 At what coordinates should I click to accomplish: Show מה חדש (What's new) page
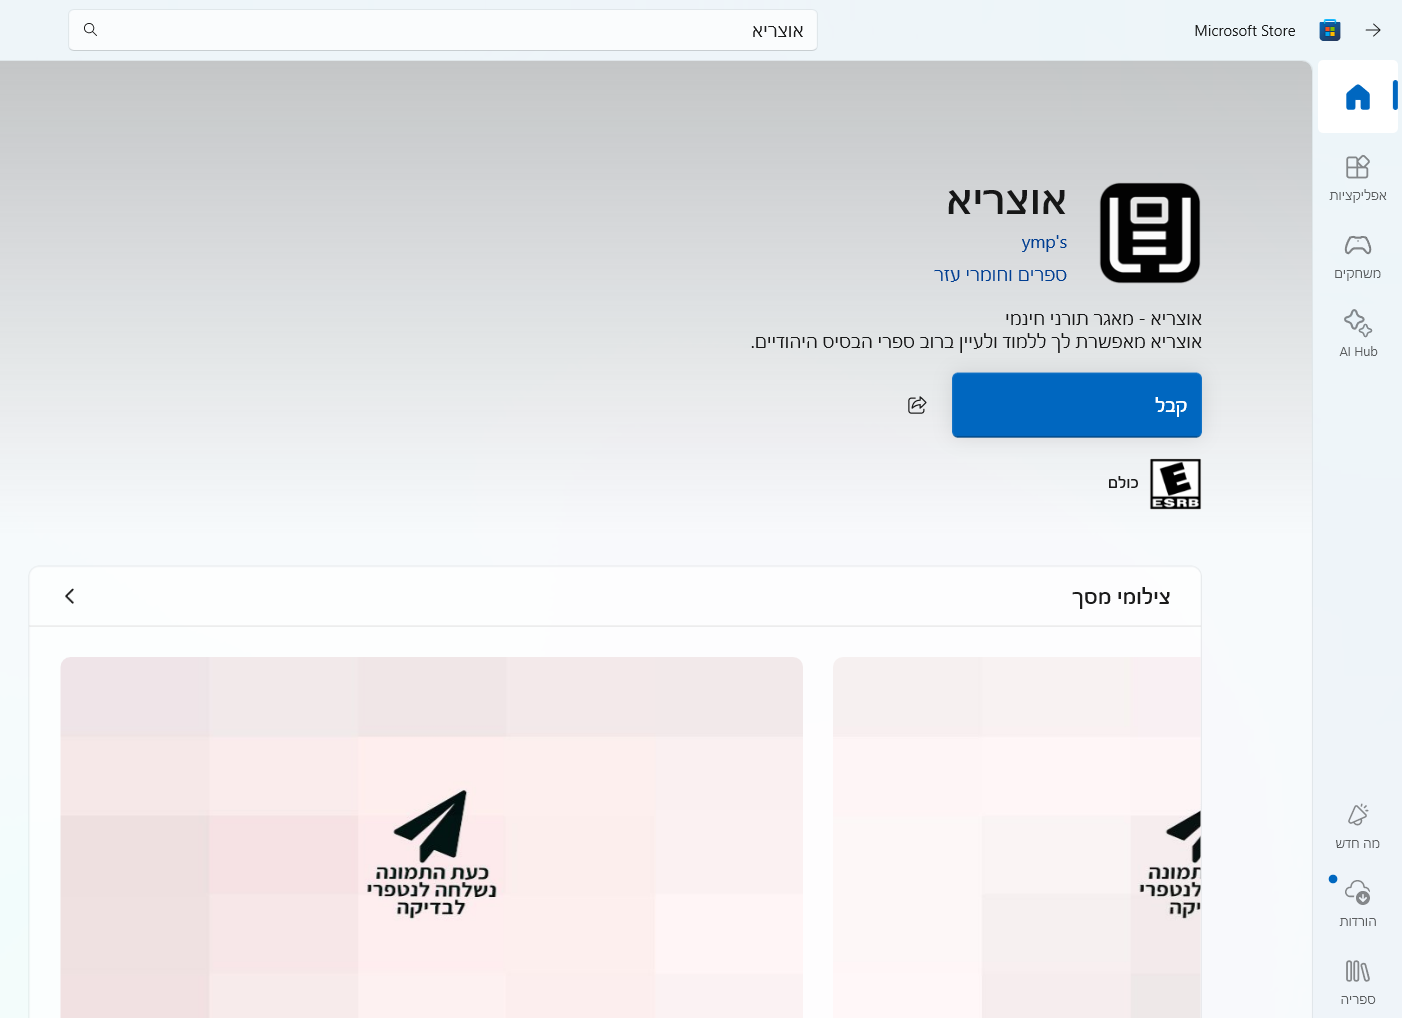(x=1357, y=826)
